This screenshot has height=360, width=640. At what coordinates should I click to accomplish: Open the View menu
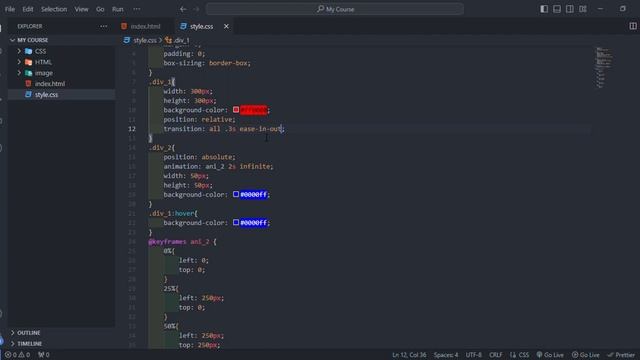pyautogui.click(x=81, y=9)
